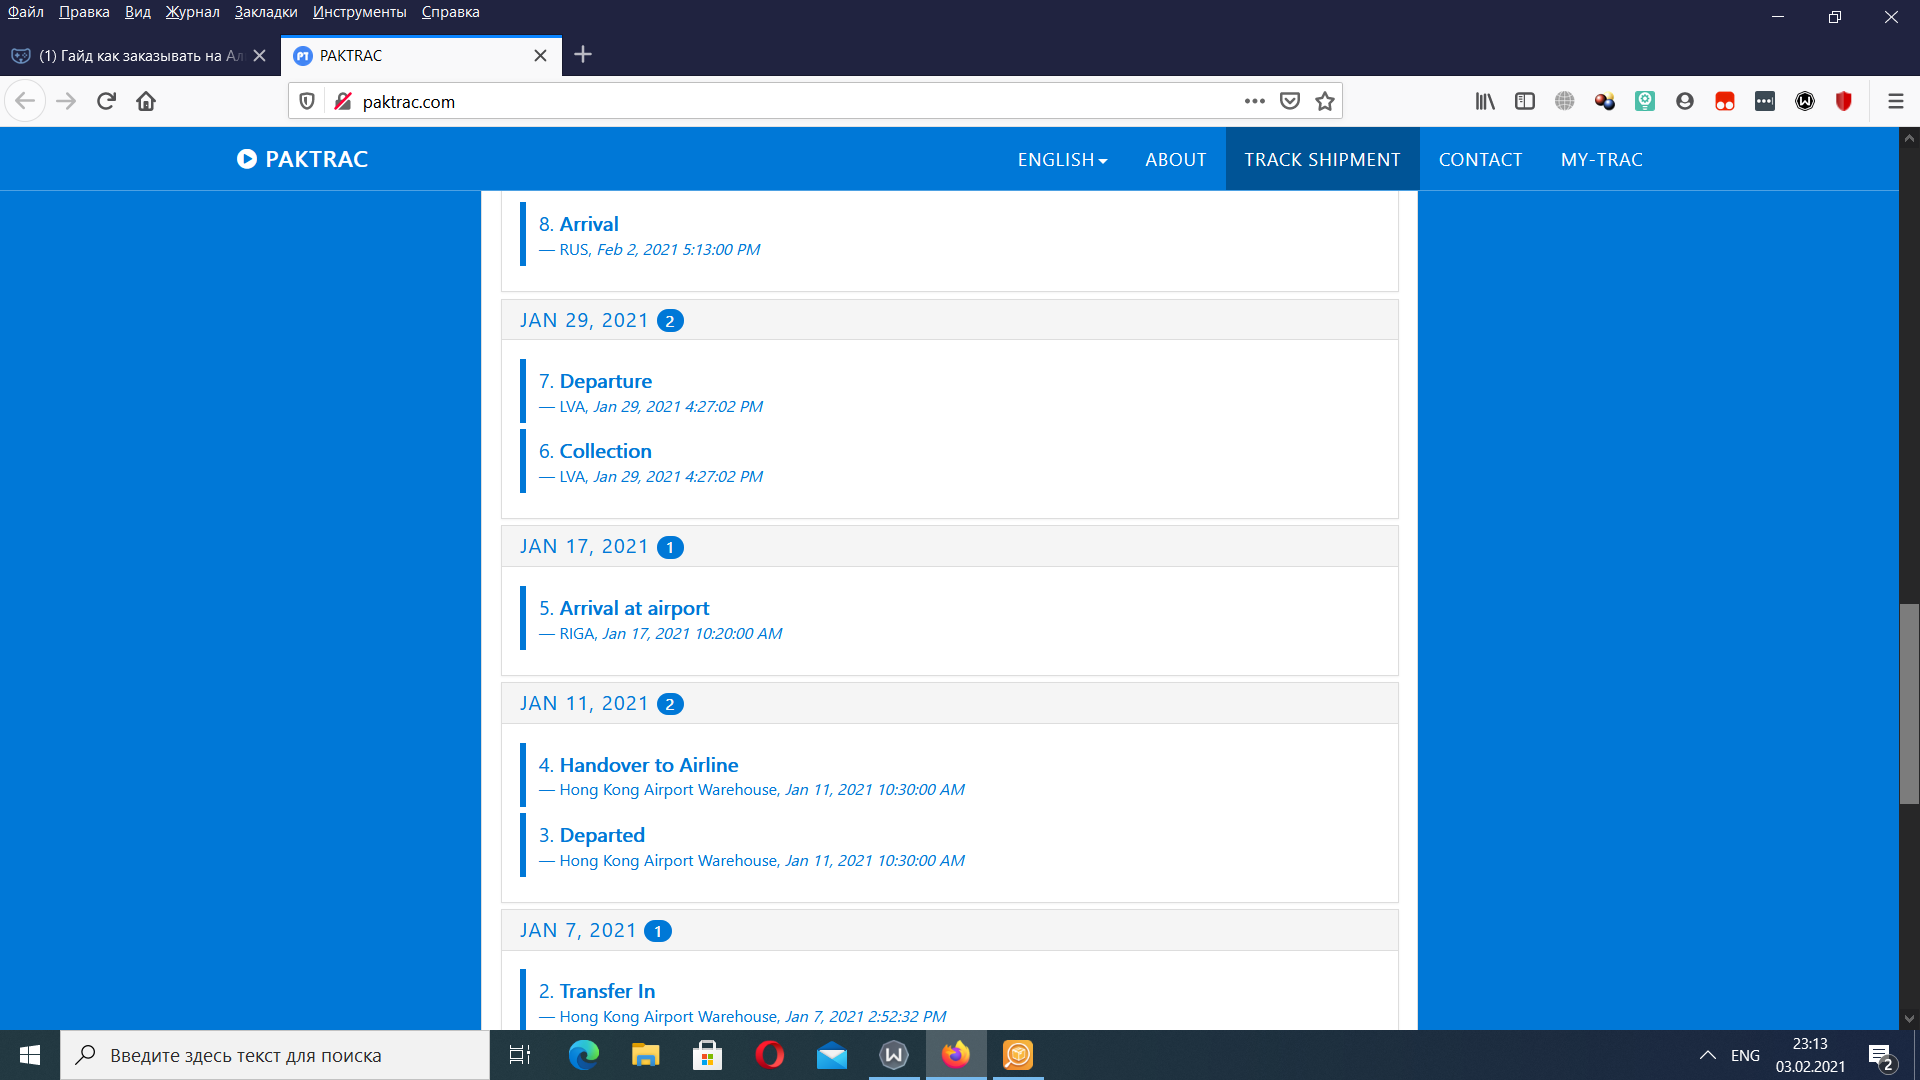1920x1080 pixels.
Task: Click the red extension icon in toolbar
Action: [x=1725, y=101]
